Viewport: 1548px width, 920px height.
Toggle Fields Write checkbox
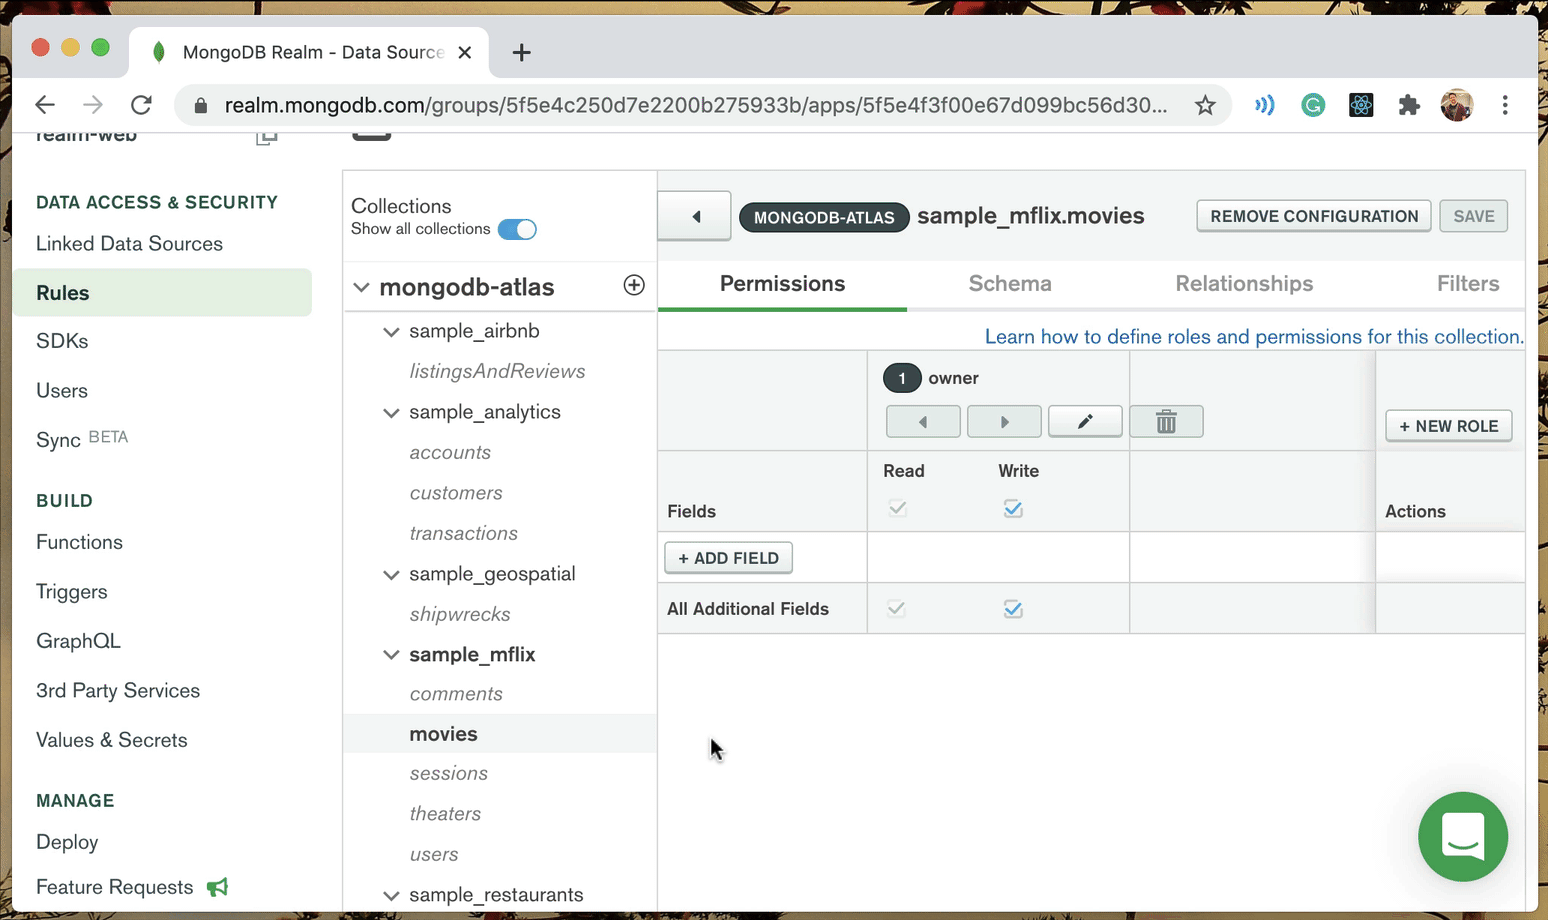click(x=1013, y=509)
